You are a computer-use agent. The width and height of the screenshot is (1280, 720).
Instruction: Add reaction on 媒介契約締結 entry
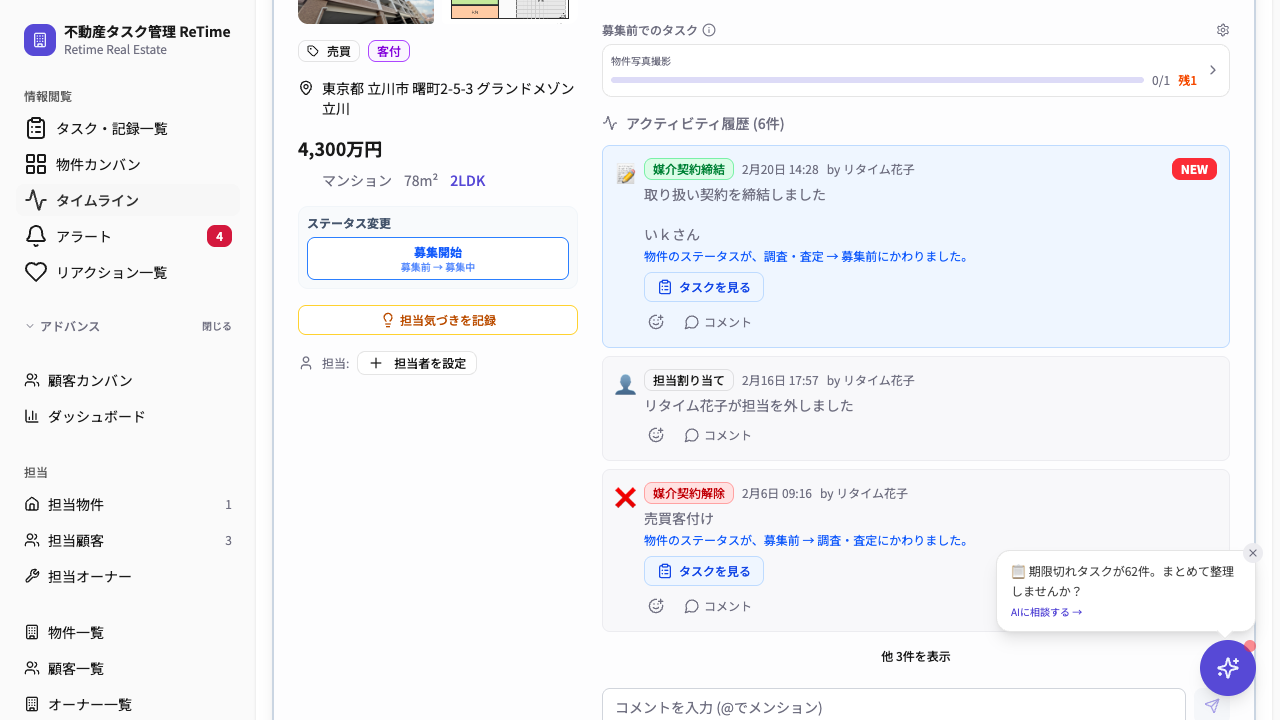(x=656, y=322)
